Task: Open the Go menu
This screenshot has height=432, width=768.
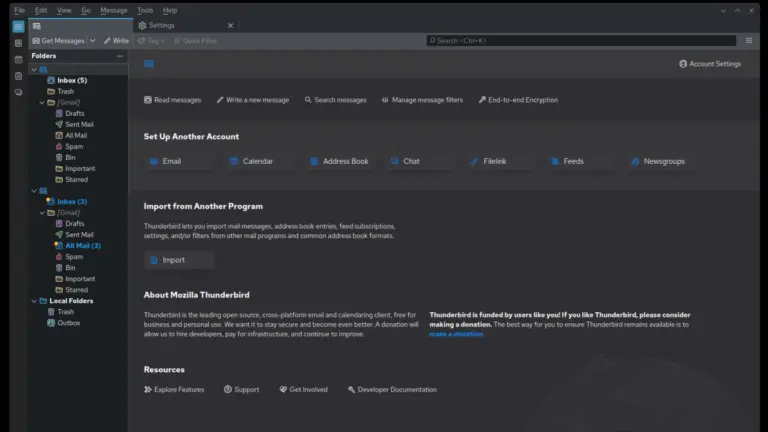Action: (86, 10)
